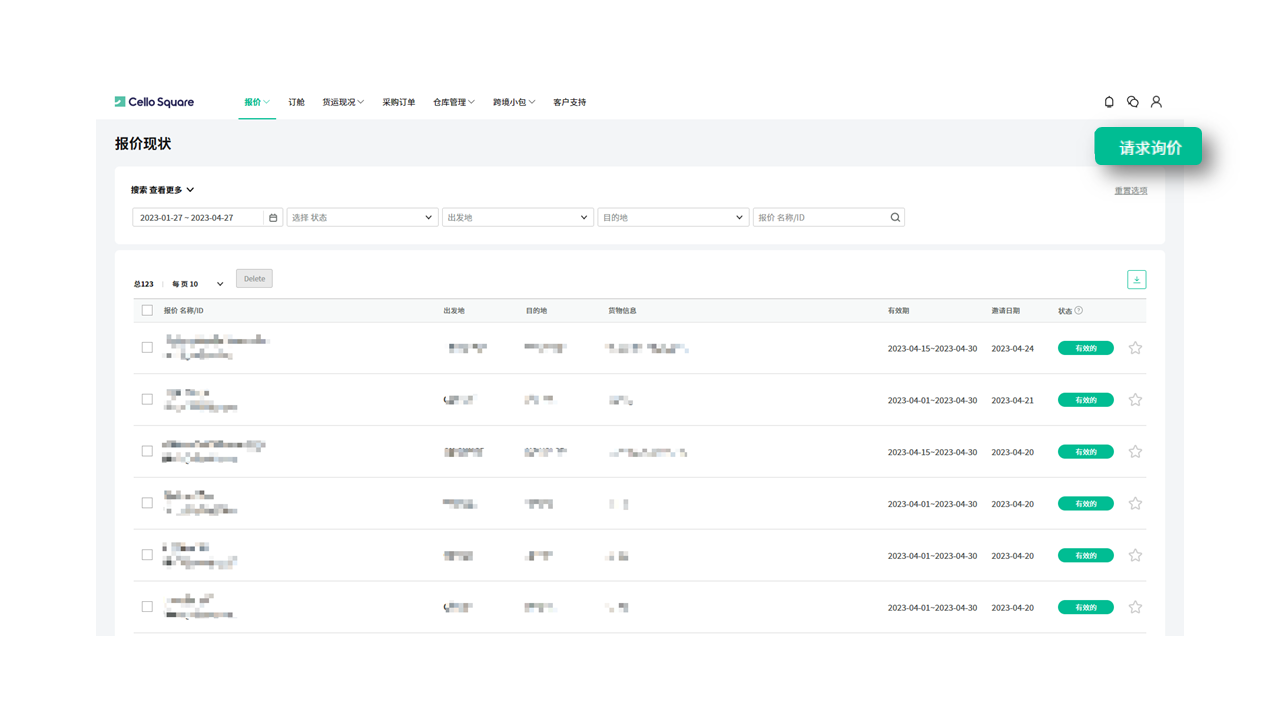Image resolution: width=1280 pixels, height=720 pixels.
Task: Open the chat messages icon
Action: click(x=1133, y=102)
